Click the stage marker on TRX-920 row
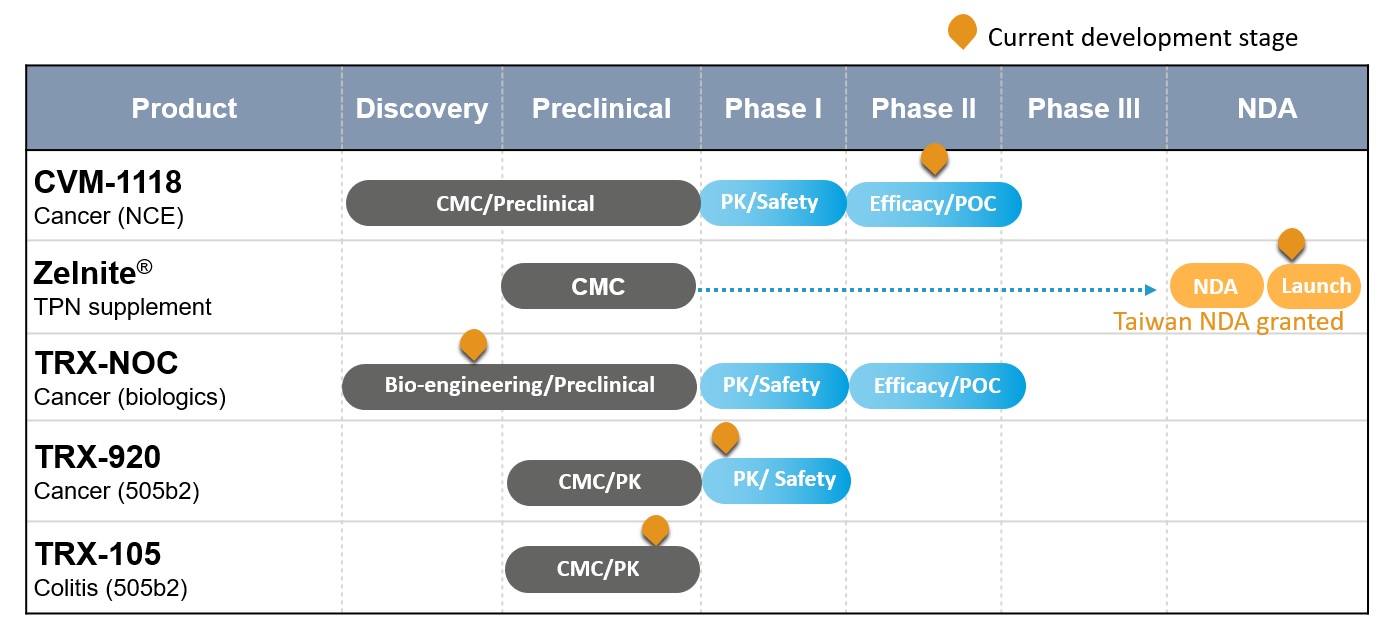The height and width of the screenshot is (638, 1394). (725, 438)
